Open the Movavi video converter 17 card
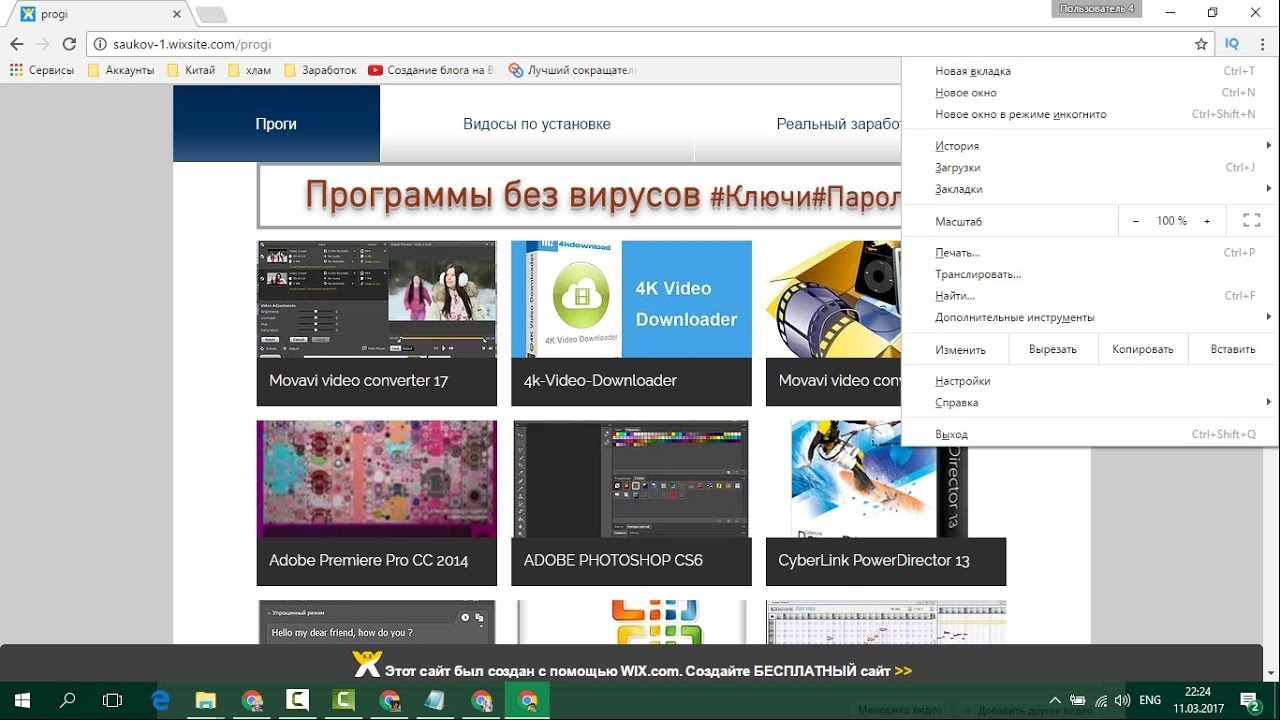This screenshot has width=1280, height=720. point(377,323)
